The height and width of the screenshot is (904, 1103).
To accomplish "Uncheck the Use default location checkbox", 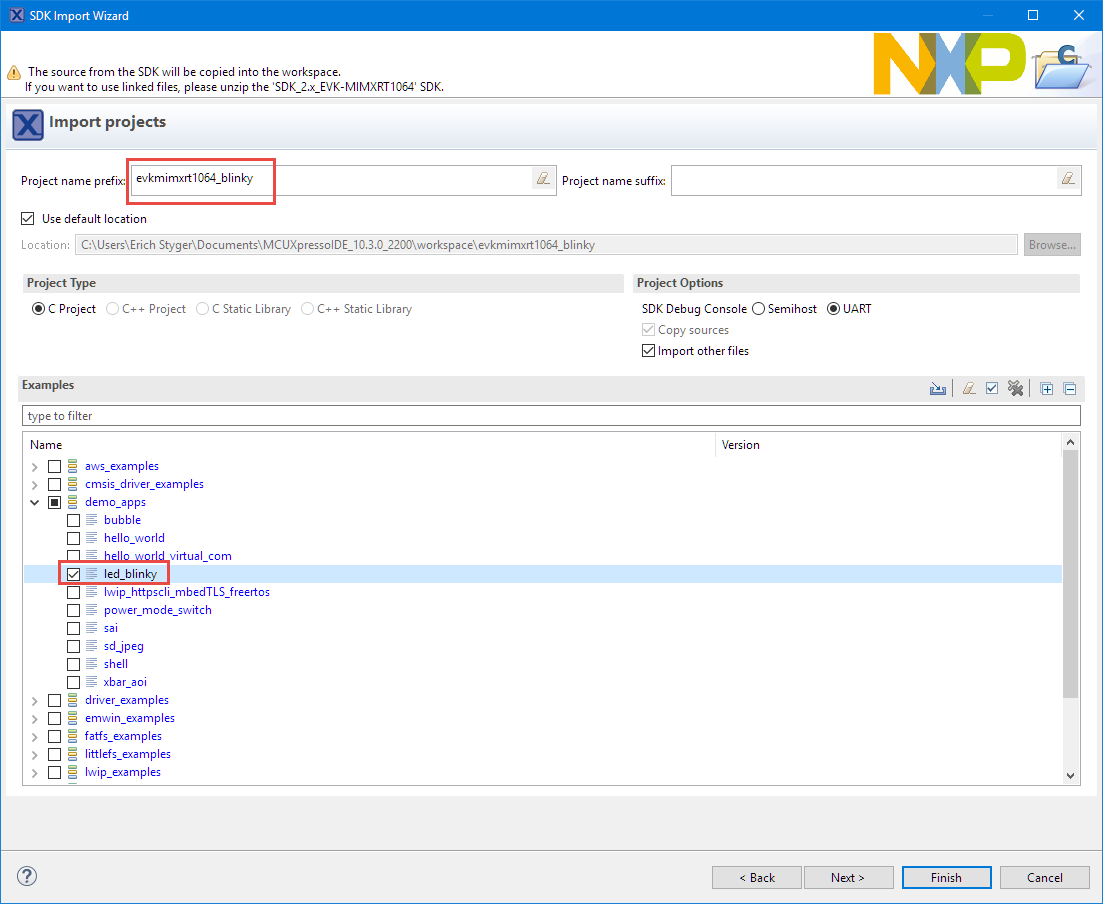I will pyautogui.click(x=28, y=219).
